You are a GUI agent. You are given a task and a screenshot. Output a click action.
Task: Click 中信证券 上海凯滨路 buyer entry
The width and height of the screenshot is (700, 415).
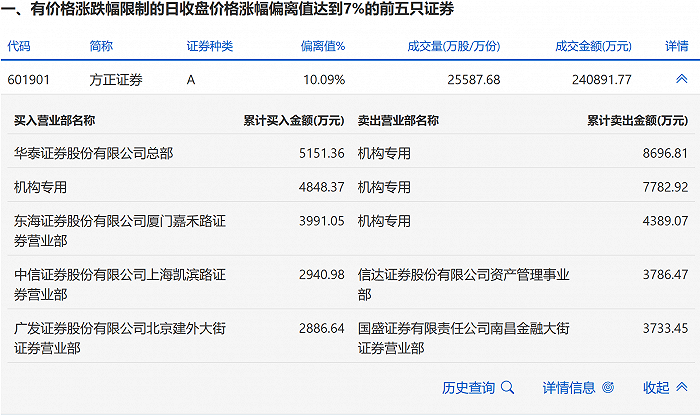[120, 284]
